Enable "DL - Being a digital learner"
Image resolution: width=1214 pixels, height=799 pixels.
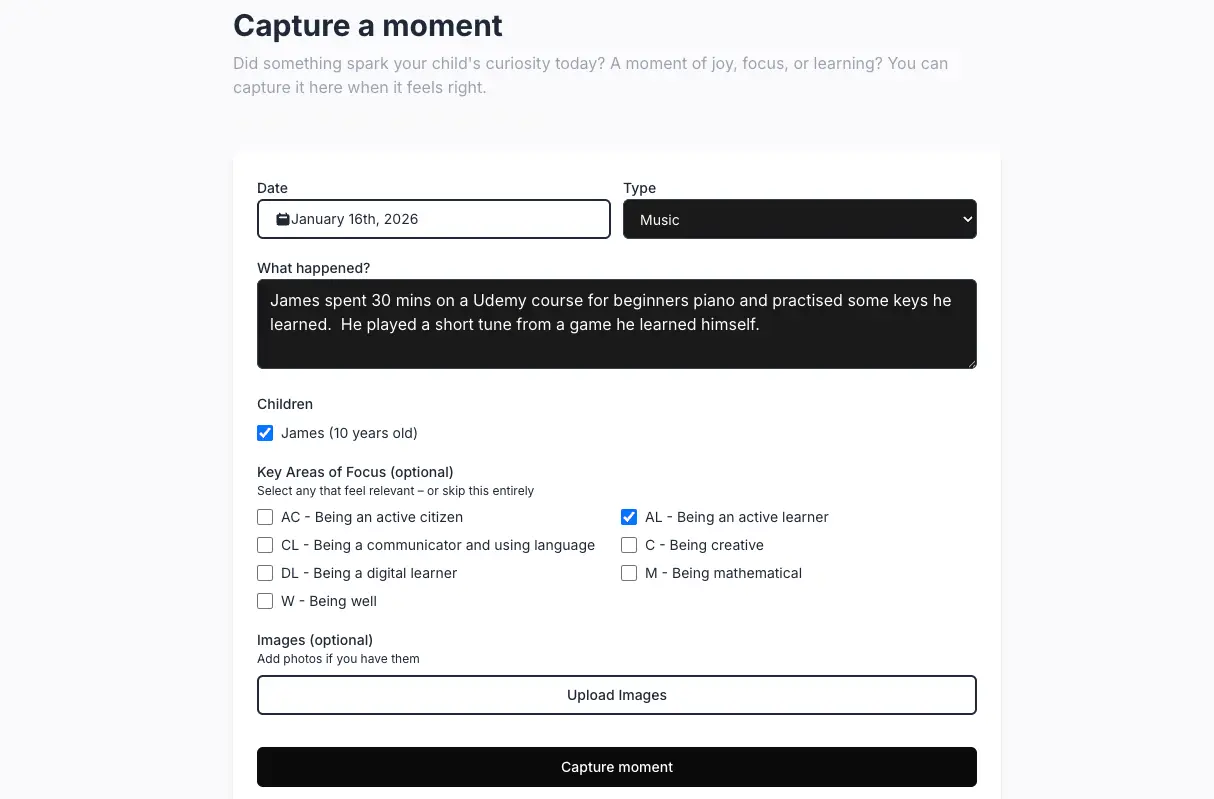click(x=265, y=573)
